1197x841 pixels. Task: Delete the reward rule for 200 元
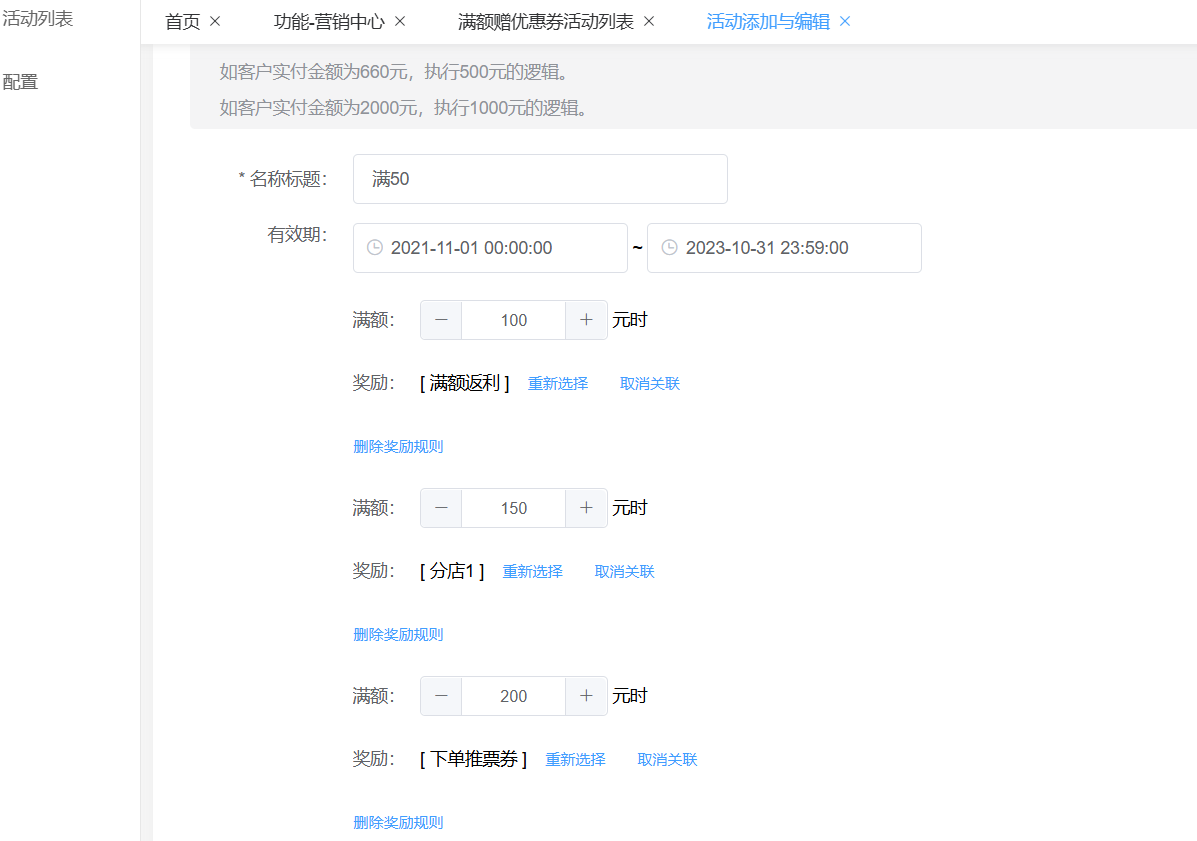[398, 823]
